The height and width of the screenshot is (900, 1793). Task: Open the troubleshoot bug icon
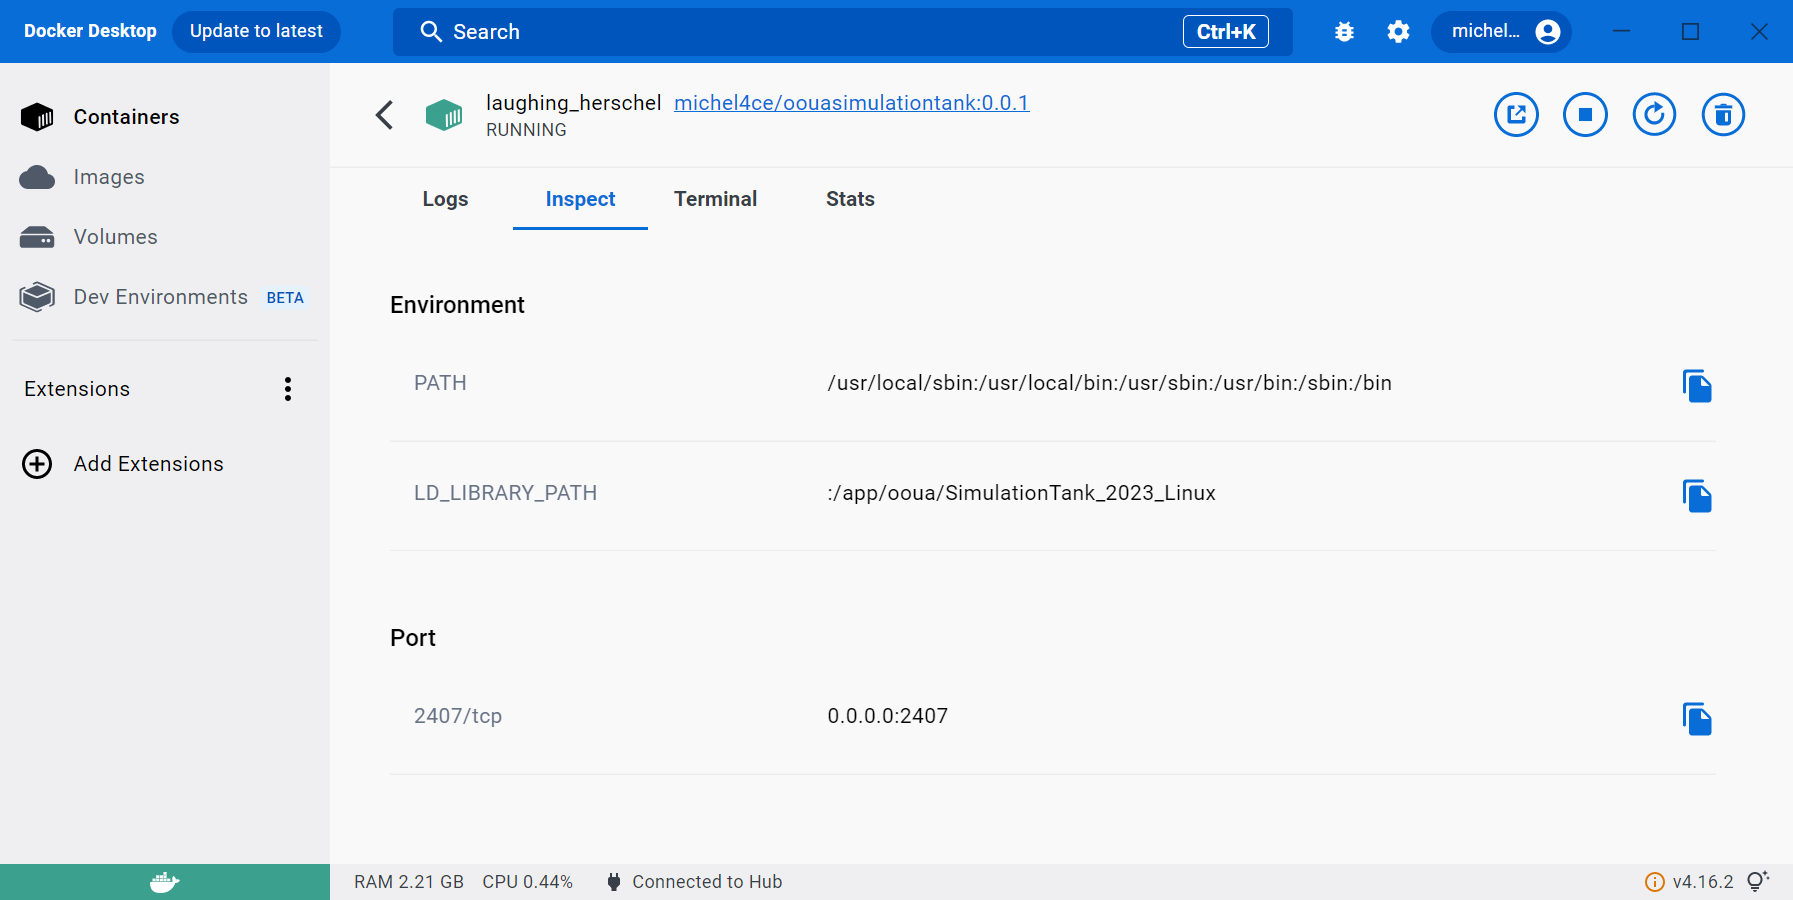tap(1344, 32)
